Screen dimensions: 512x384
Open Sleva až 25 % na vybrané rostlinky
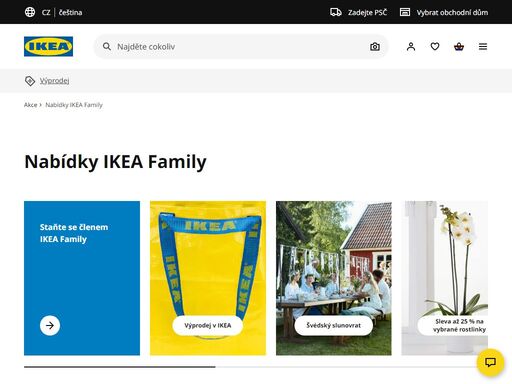click(454, 325)
